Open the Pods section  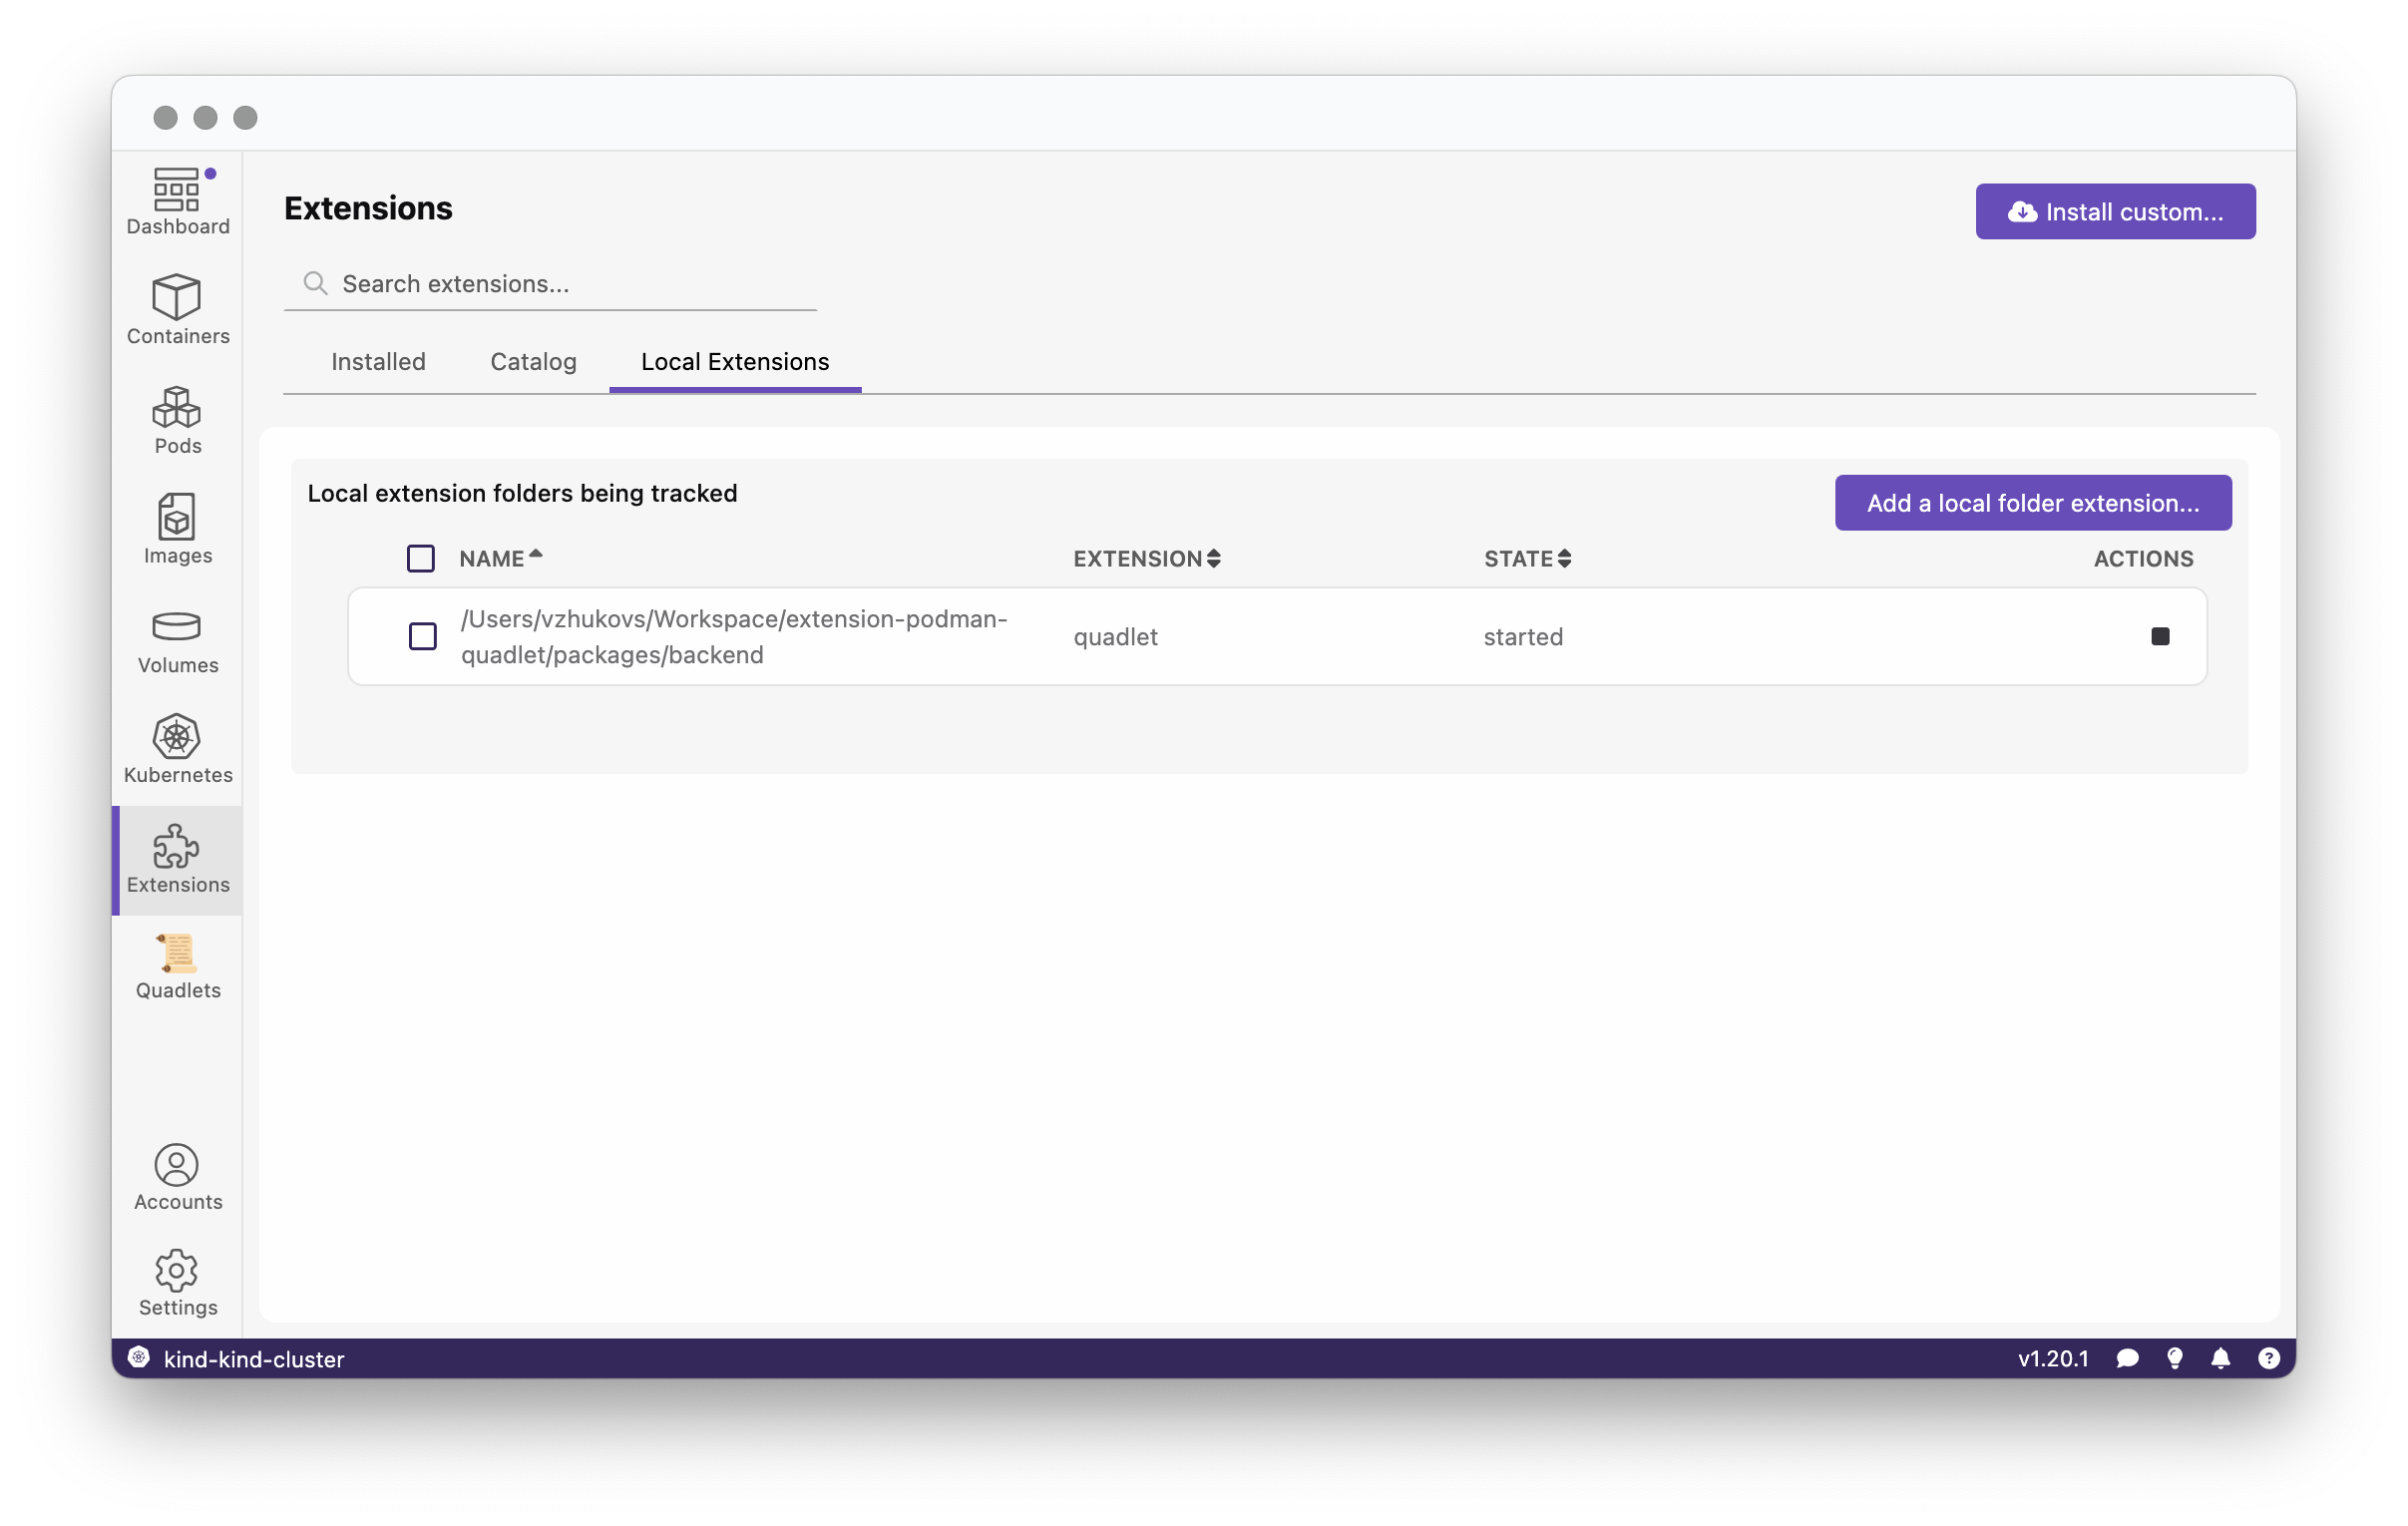[177, 420]
